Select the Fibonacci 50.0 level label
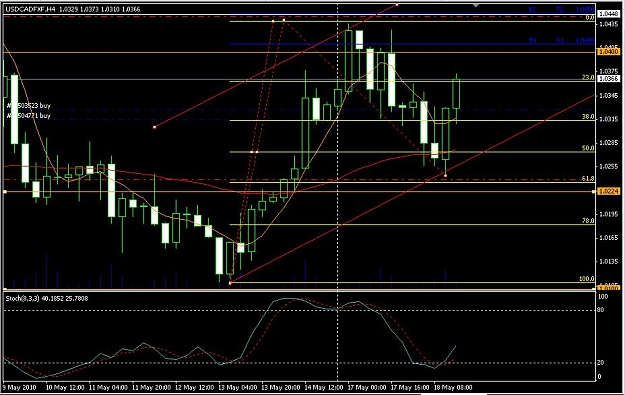Screen dimensions: 625x395 (x=588, y=148)
